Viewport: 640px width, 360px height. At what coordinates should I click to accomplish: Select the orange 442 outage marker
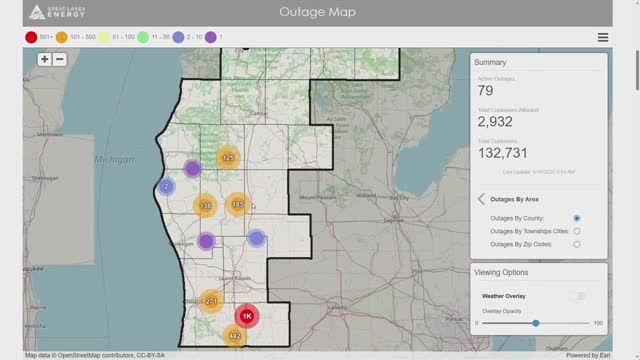(234, 336)
